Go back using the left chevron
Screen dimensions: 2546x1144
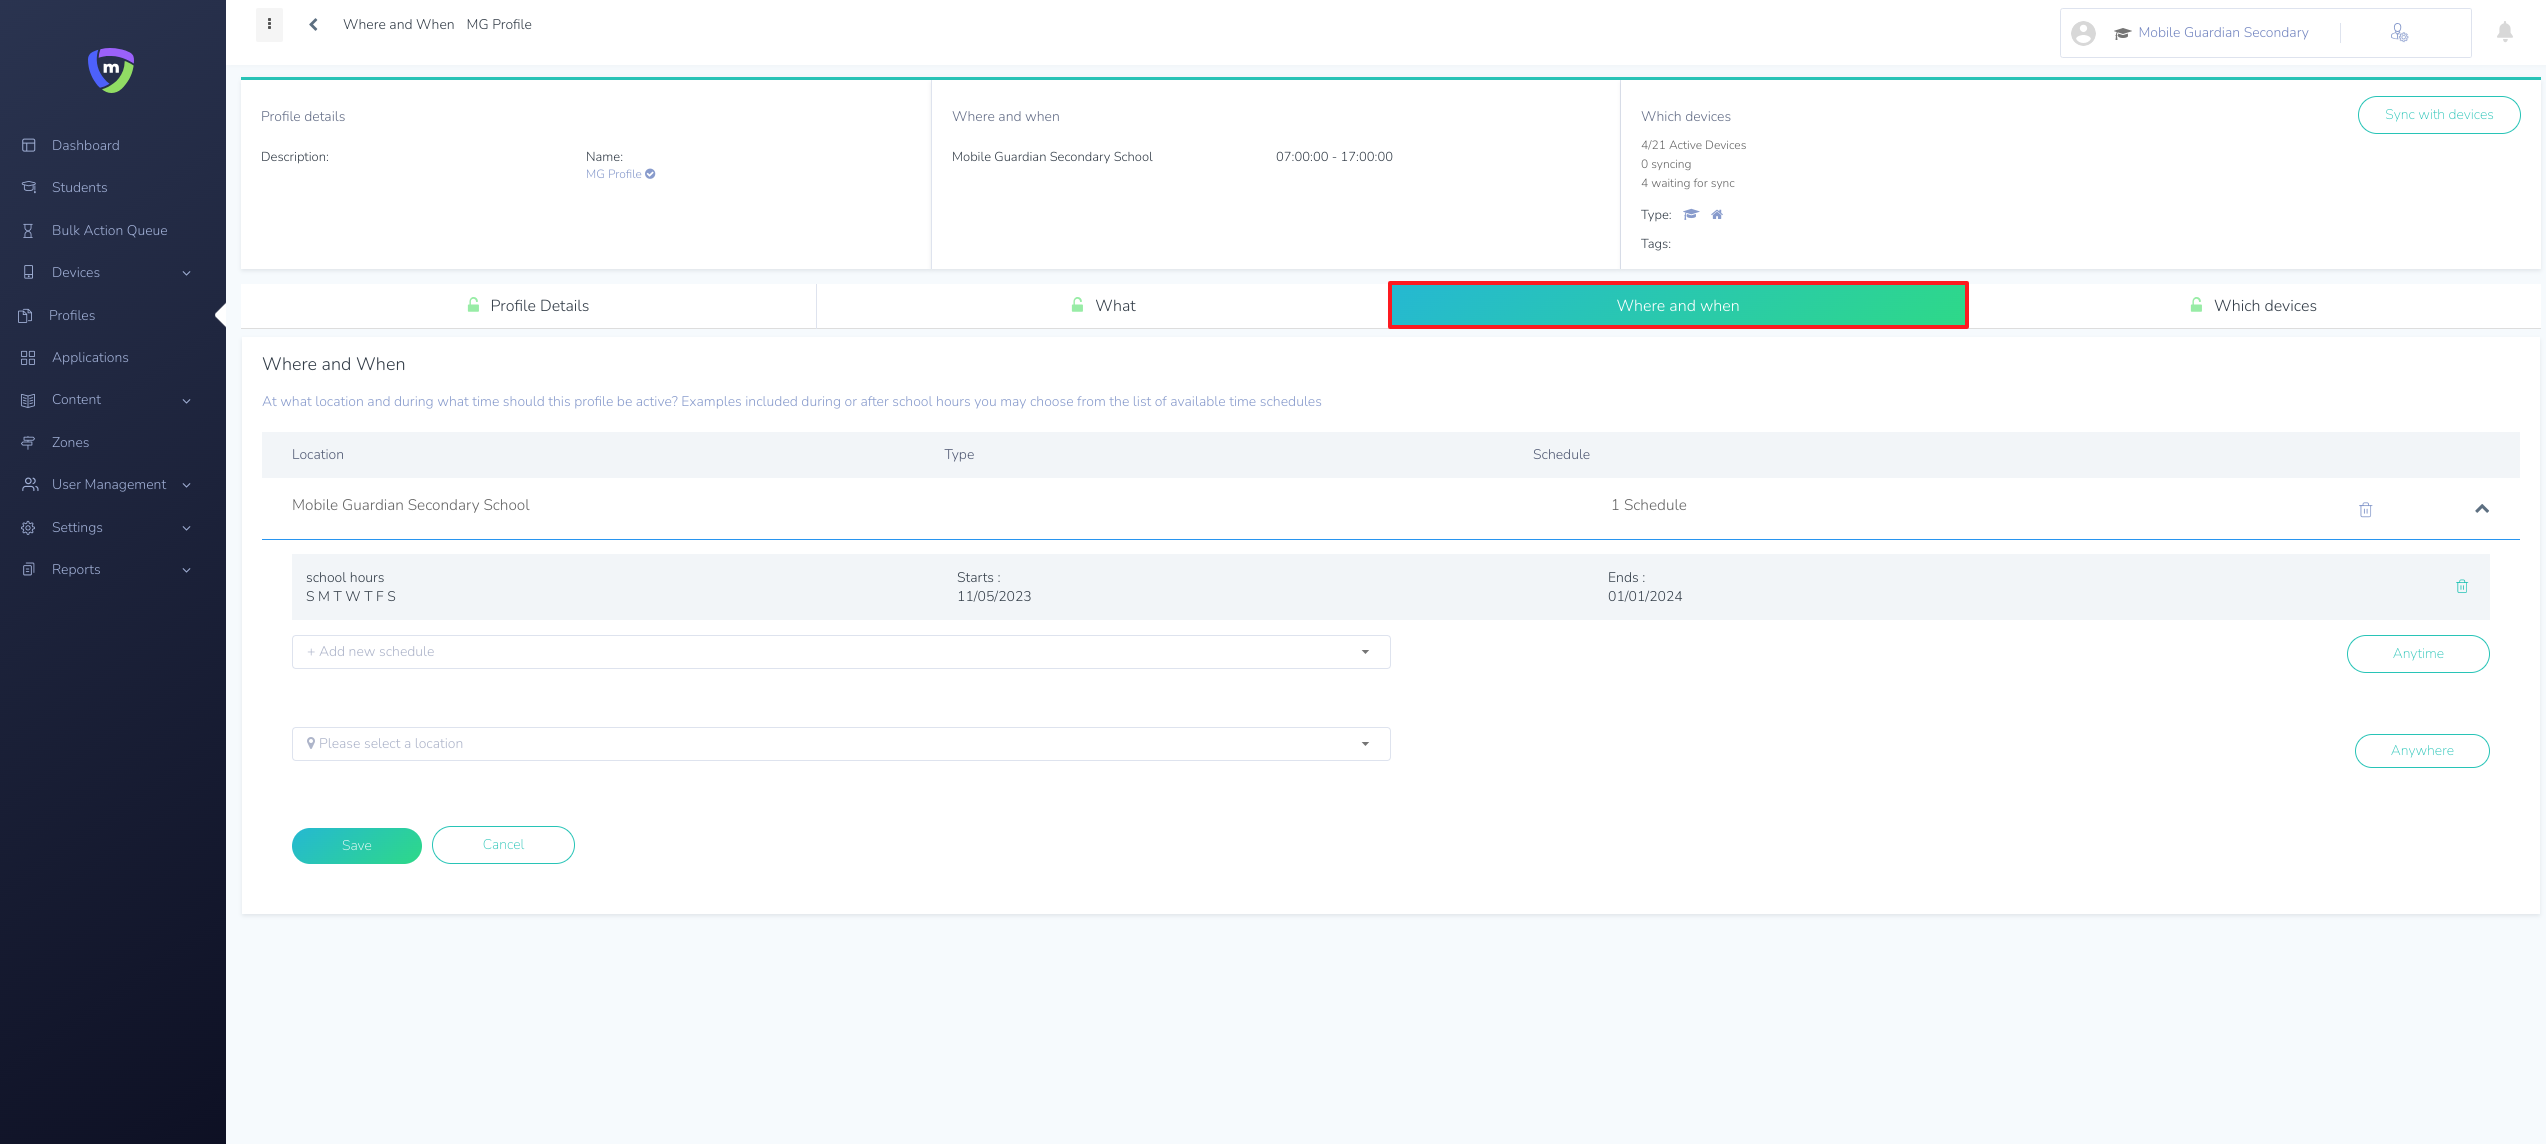point(313,24)
